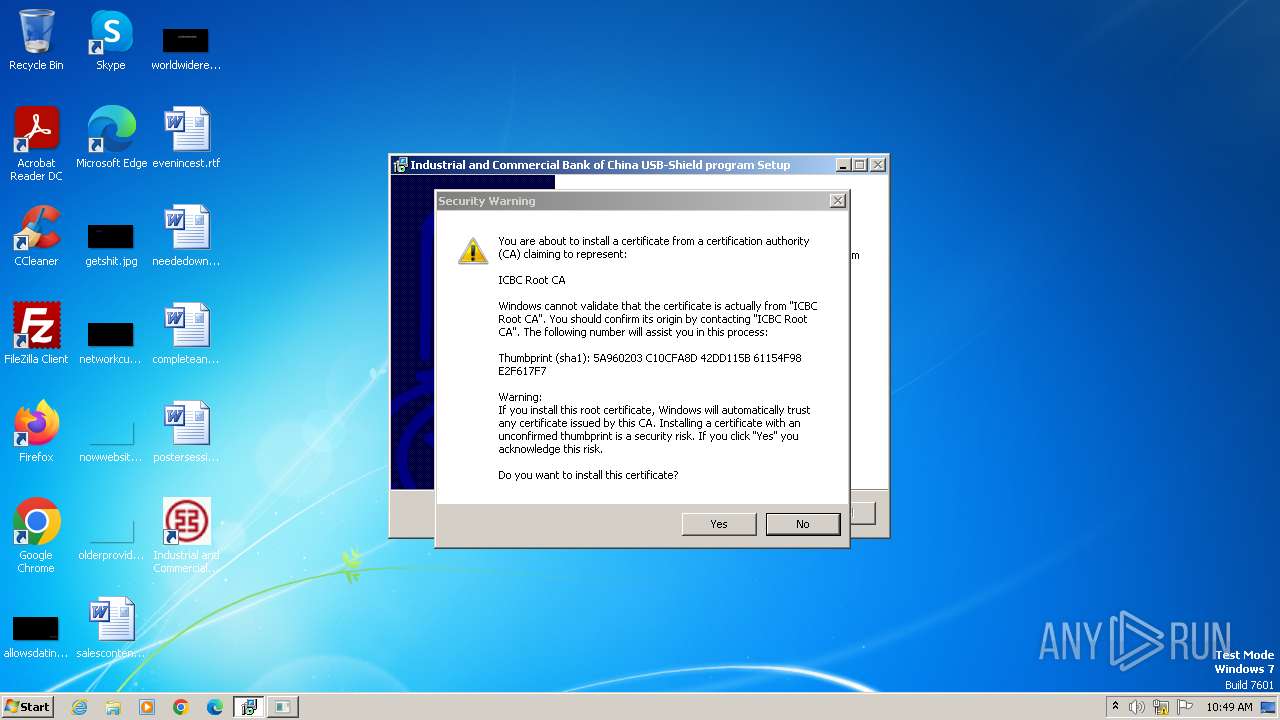Screen dimensions: 1280x720
Task: Open Edge from the taskbar
Action: point(215,707)
